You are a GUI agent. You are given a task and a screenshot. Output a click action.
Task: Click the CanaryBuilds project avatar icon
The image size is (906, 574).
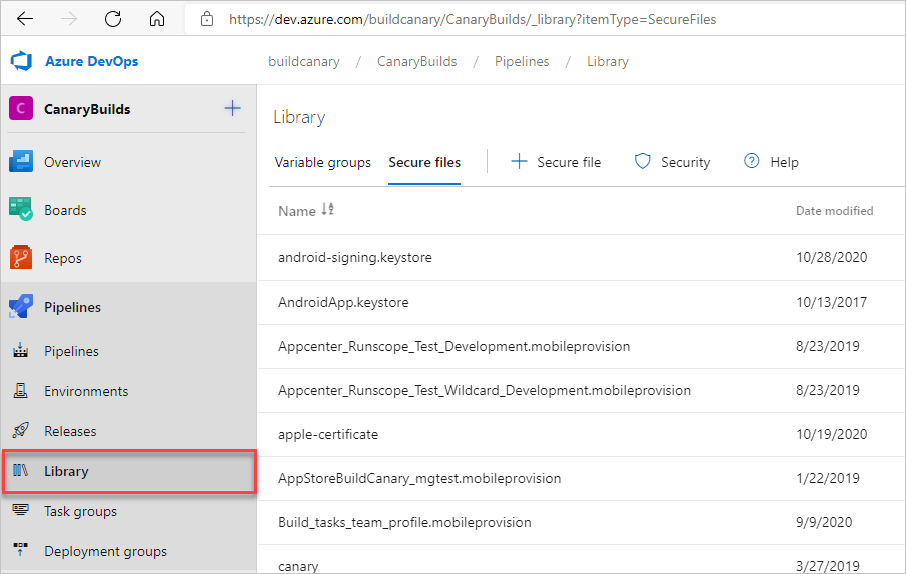click(x=21, y=108)
